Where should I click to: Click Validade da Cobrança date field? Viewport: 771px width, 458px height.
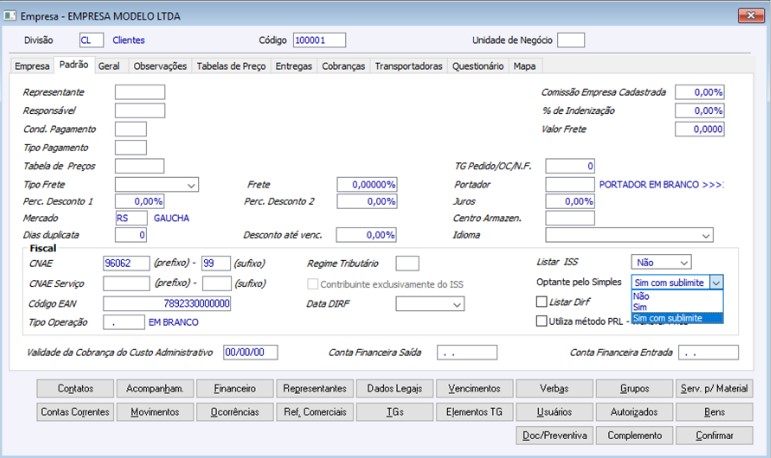click(250, 352)
